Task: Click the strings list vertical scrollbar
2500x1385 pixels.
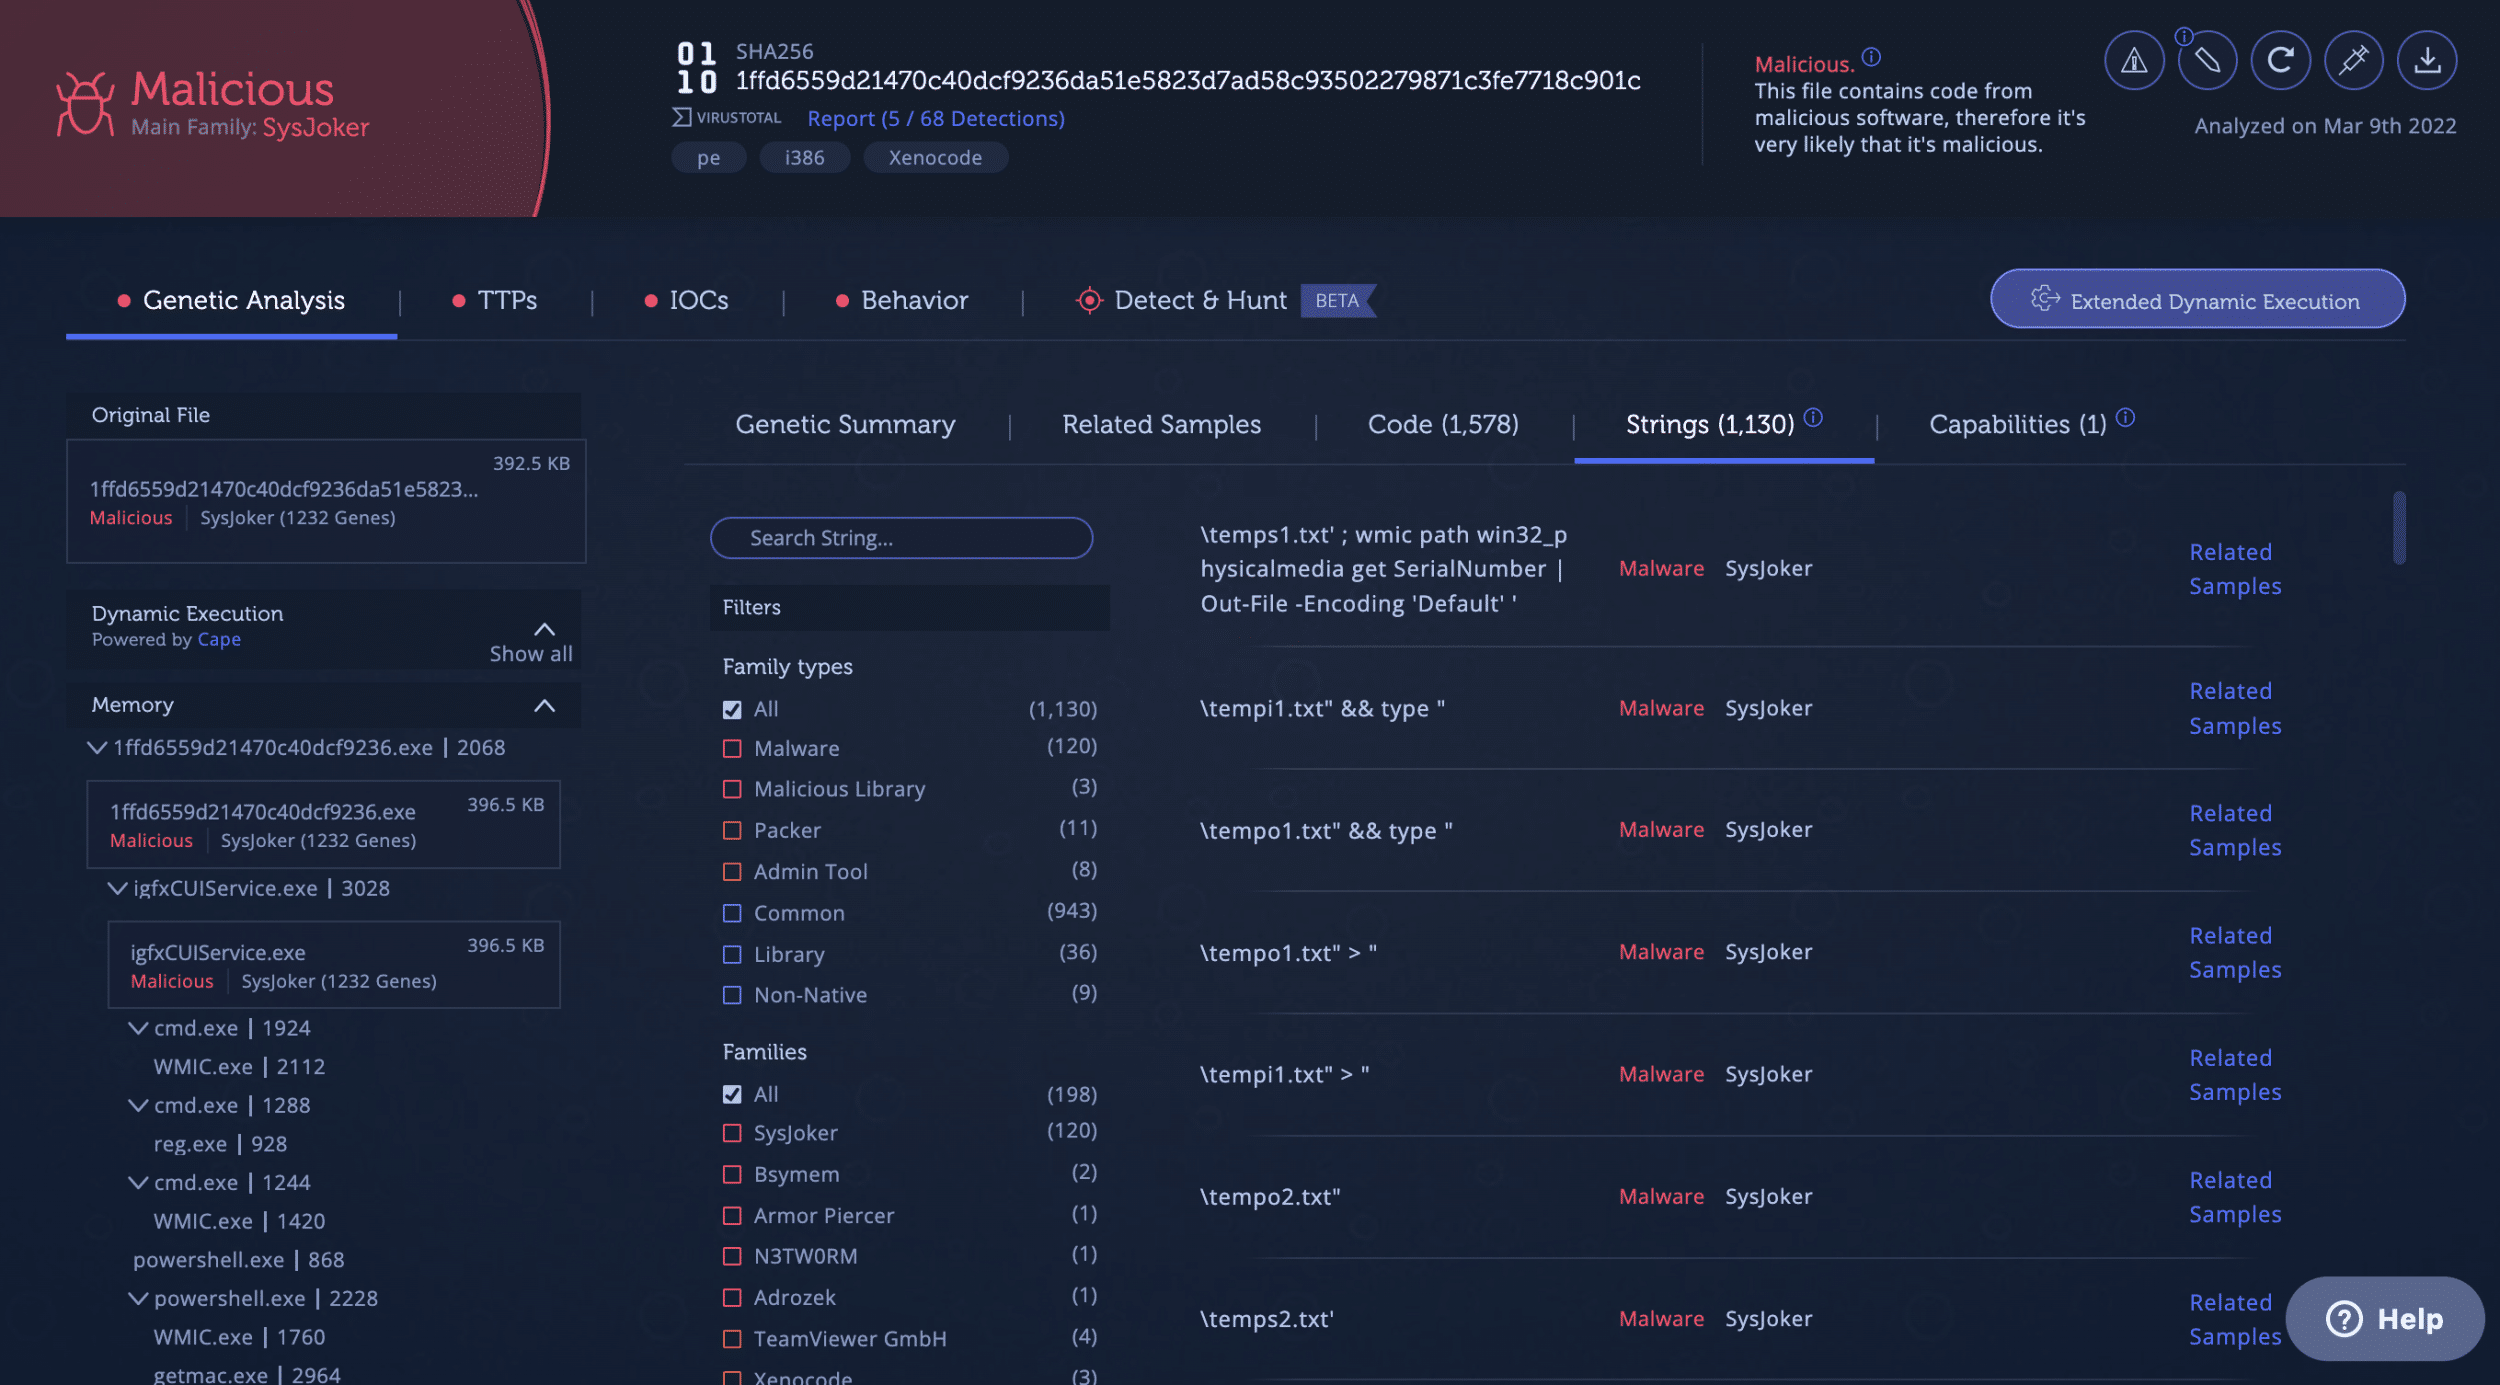Action: tap(2398, 527)
